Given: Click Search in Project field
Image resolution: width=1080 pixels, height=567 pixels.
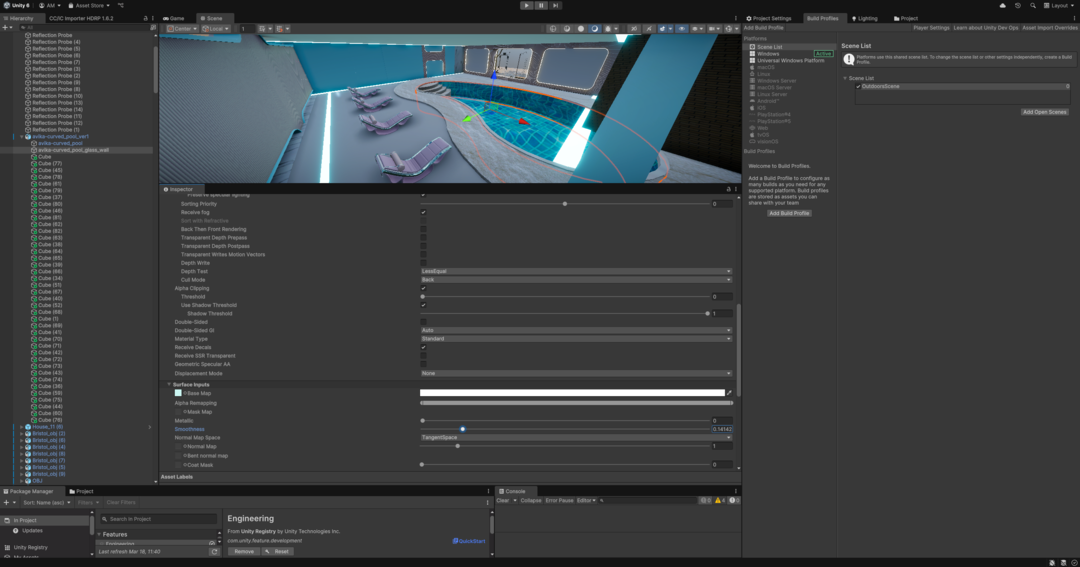Looking at the screenshot, I should click(158, 519).
